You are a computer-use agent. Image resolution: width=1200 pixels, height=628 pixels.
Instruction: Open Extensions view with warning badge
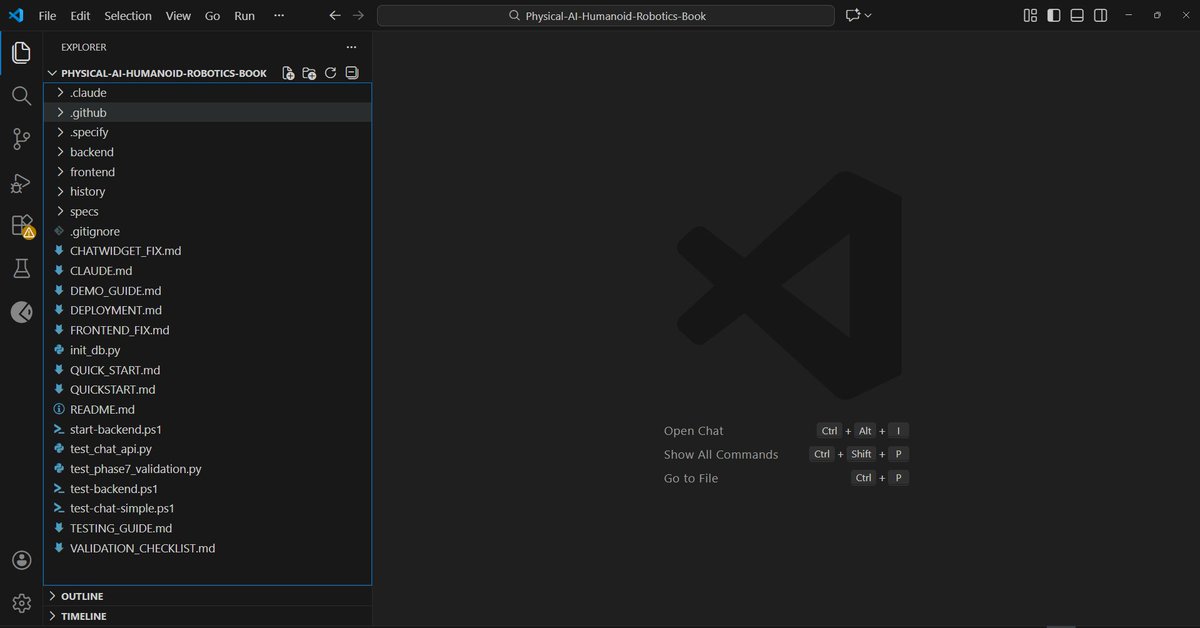[x=21, y=226]
